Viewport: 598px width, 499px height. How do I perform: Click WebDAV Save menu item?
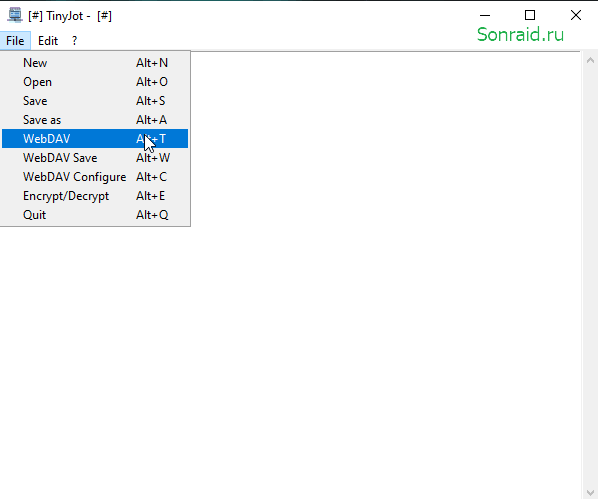click(95, 158)
